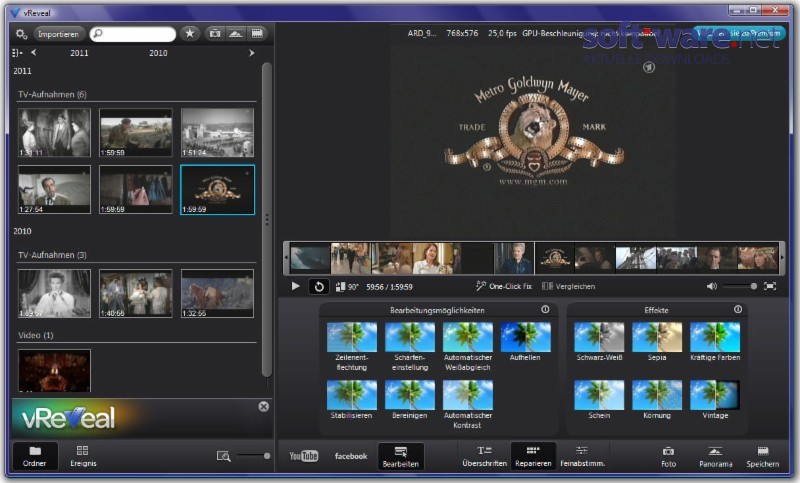Click the Importieren button

tap(59, 34)
